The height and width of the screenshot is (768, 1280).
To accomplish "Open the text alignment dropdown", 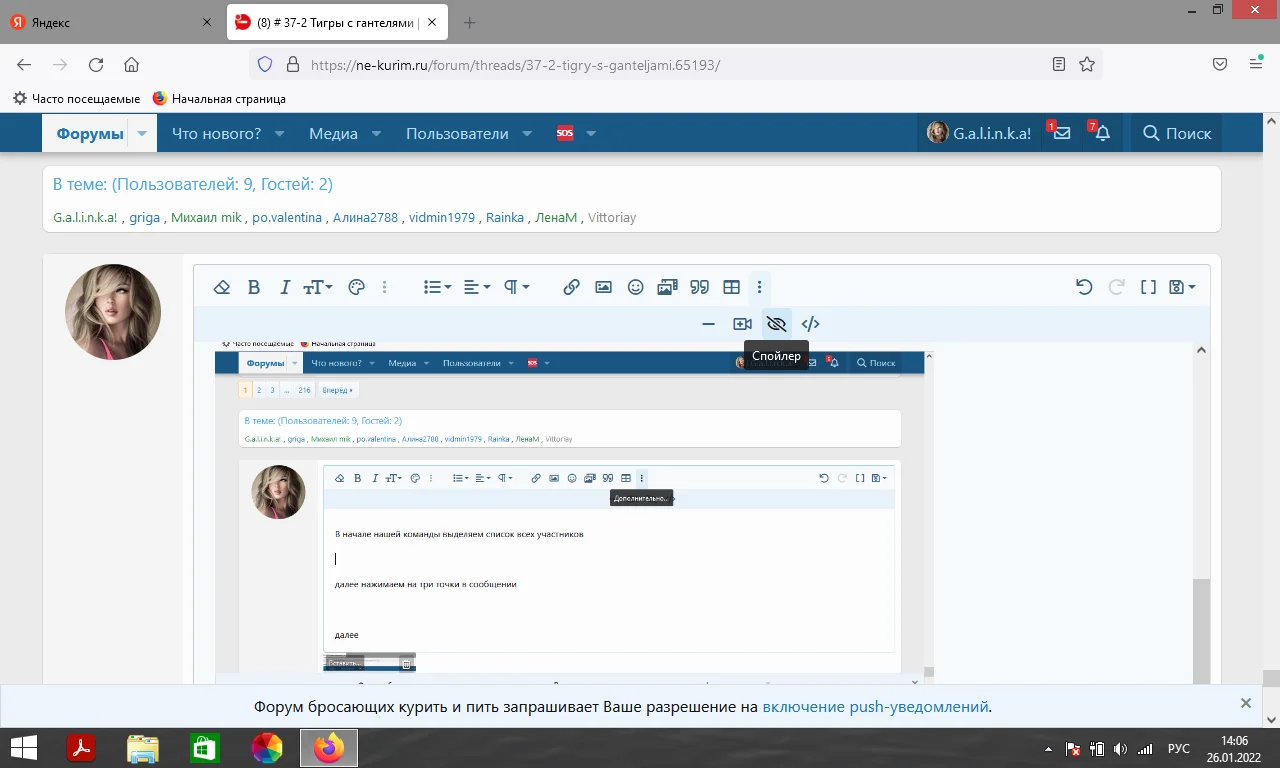I will click(477, 287).
